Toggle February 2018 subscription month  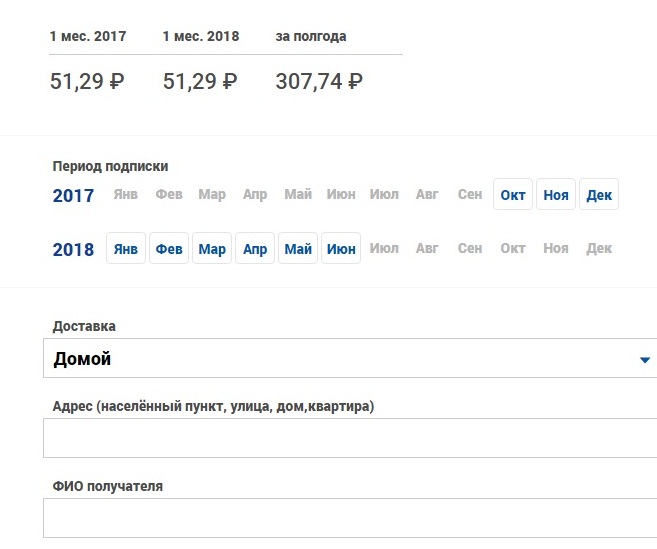click(169, 249)
